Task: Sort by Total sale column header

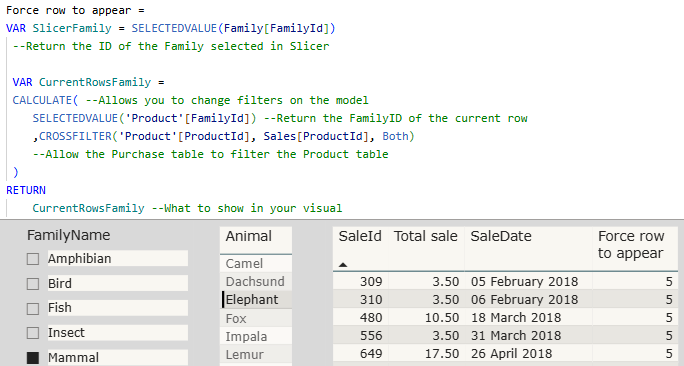Action: [426, 236]
